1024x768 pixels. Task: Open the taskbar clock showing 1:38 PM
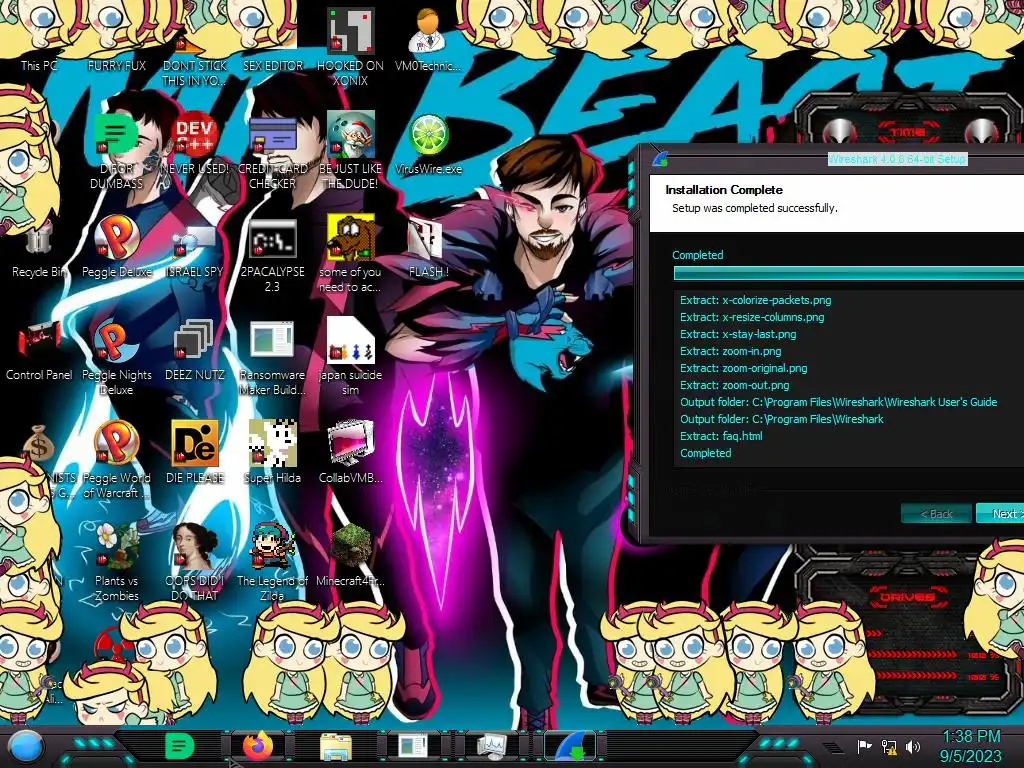click(971, 746)
